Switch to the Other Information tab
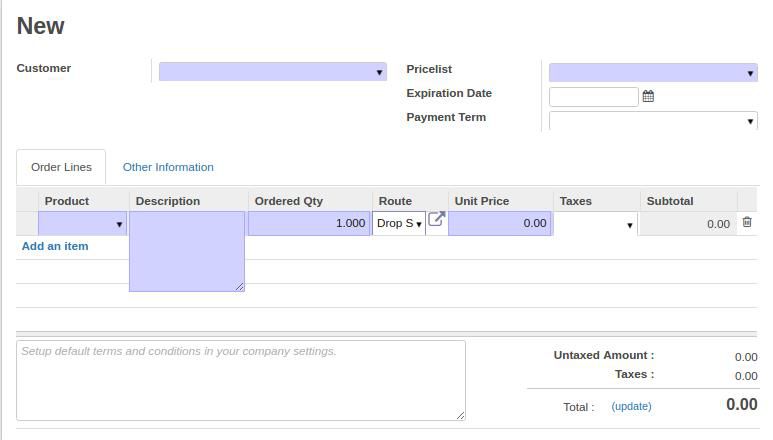Viewport: 773px width, 440px height. point(168,168)
